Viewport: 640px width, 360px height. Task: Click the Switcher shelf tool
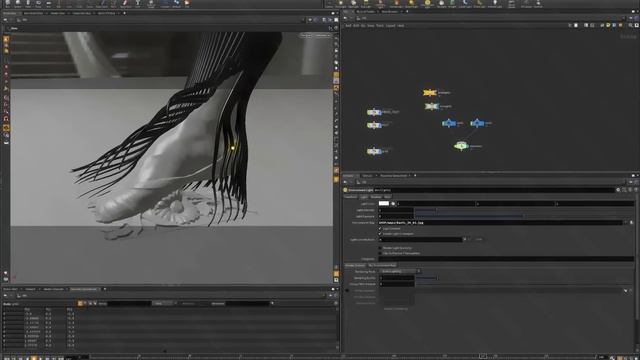tap(538, 4)
